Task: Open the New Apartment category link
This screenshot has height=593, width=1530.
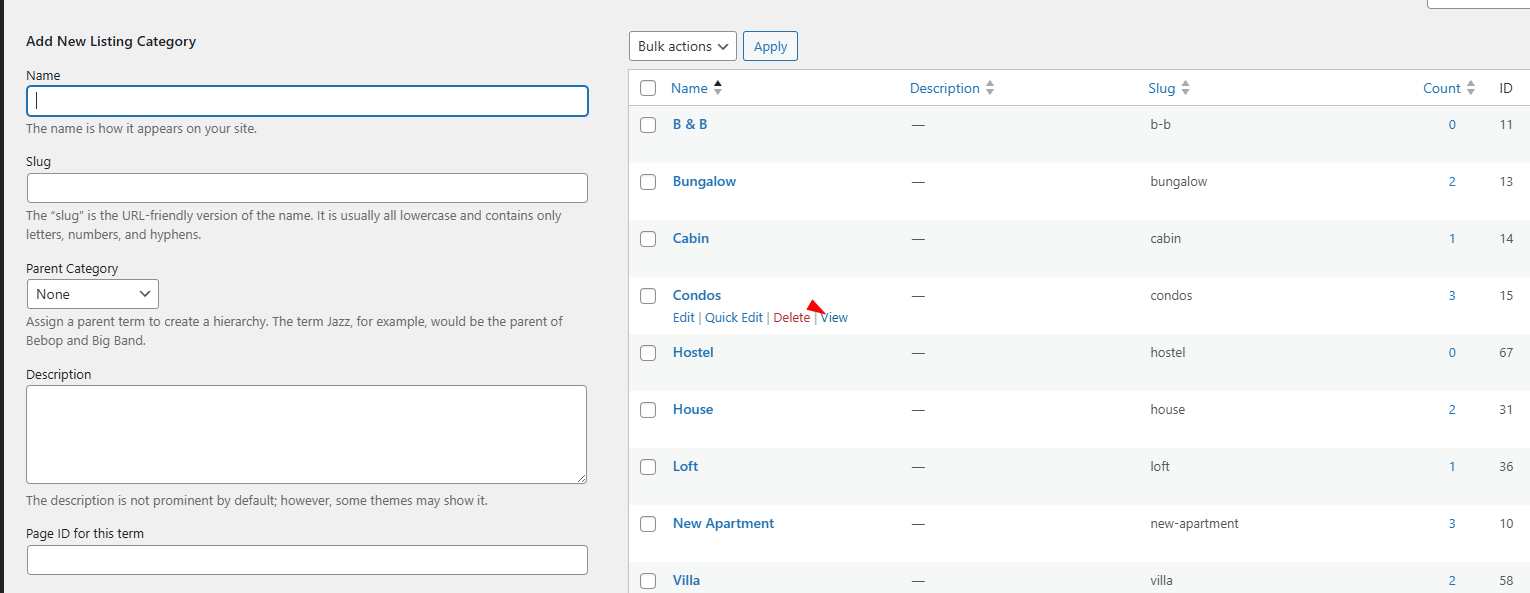Action: [723, 524]
